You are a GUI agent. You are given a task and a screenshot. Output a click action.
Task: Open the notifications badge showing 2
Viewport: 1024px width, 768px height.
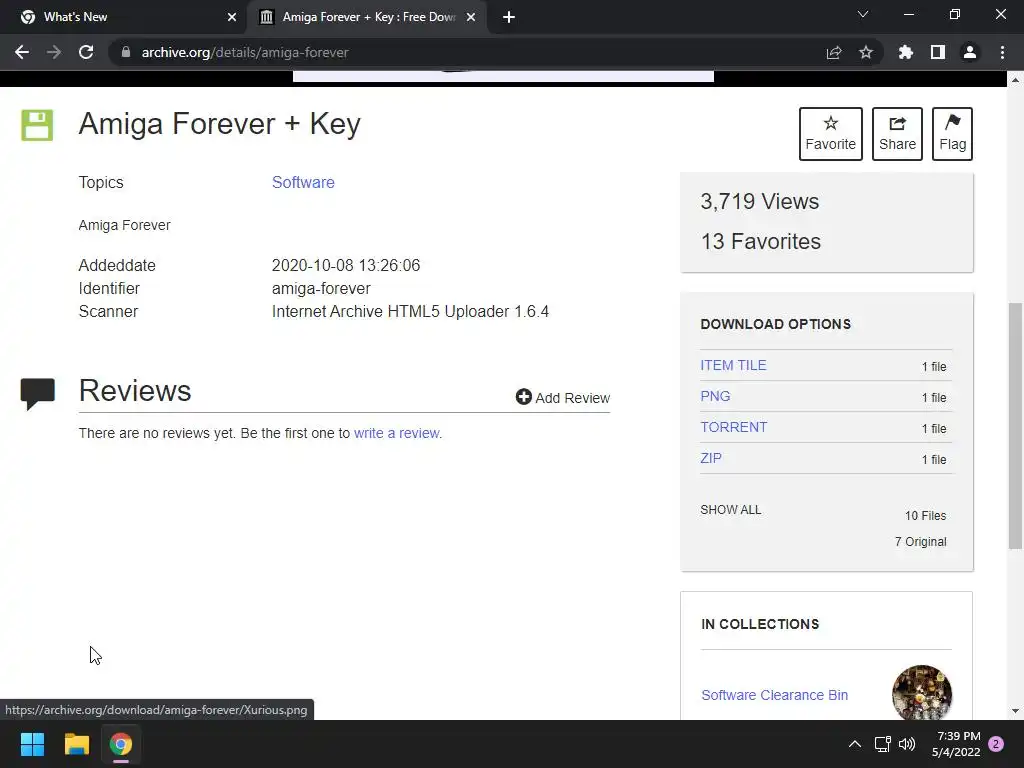coord(996,744)
